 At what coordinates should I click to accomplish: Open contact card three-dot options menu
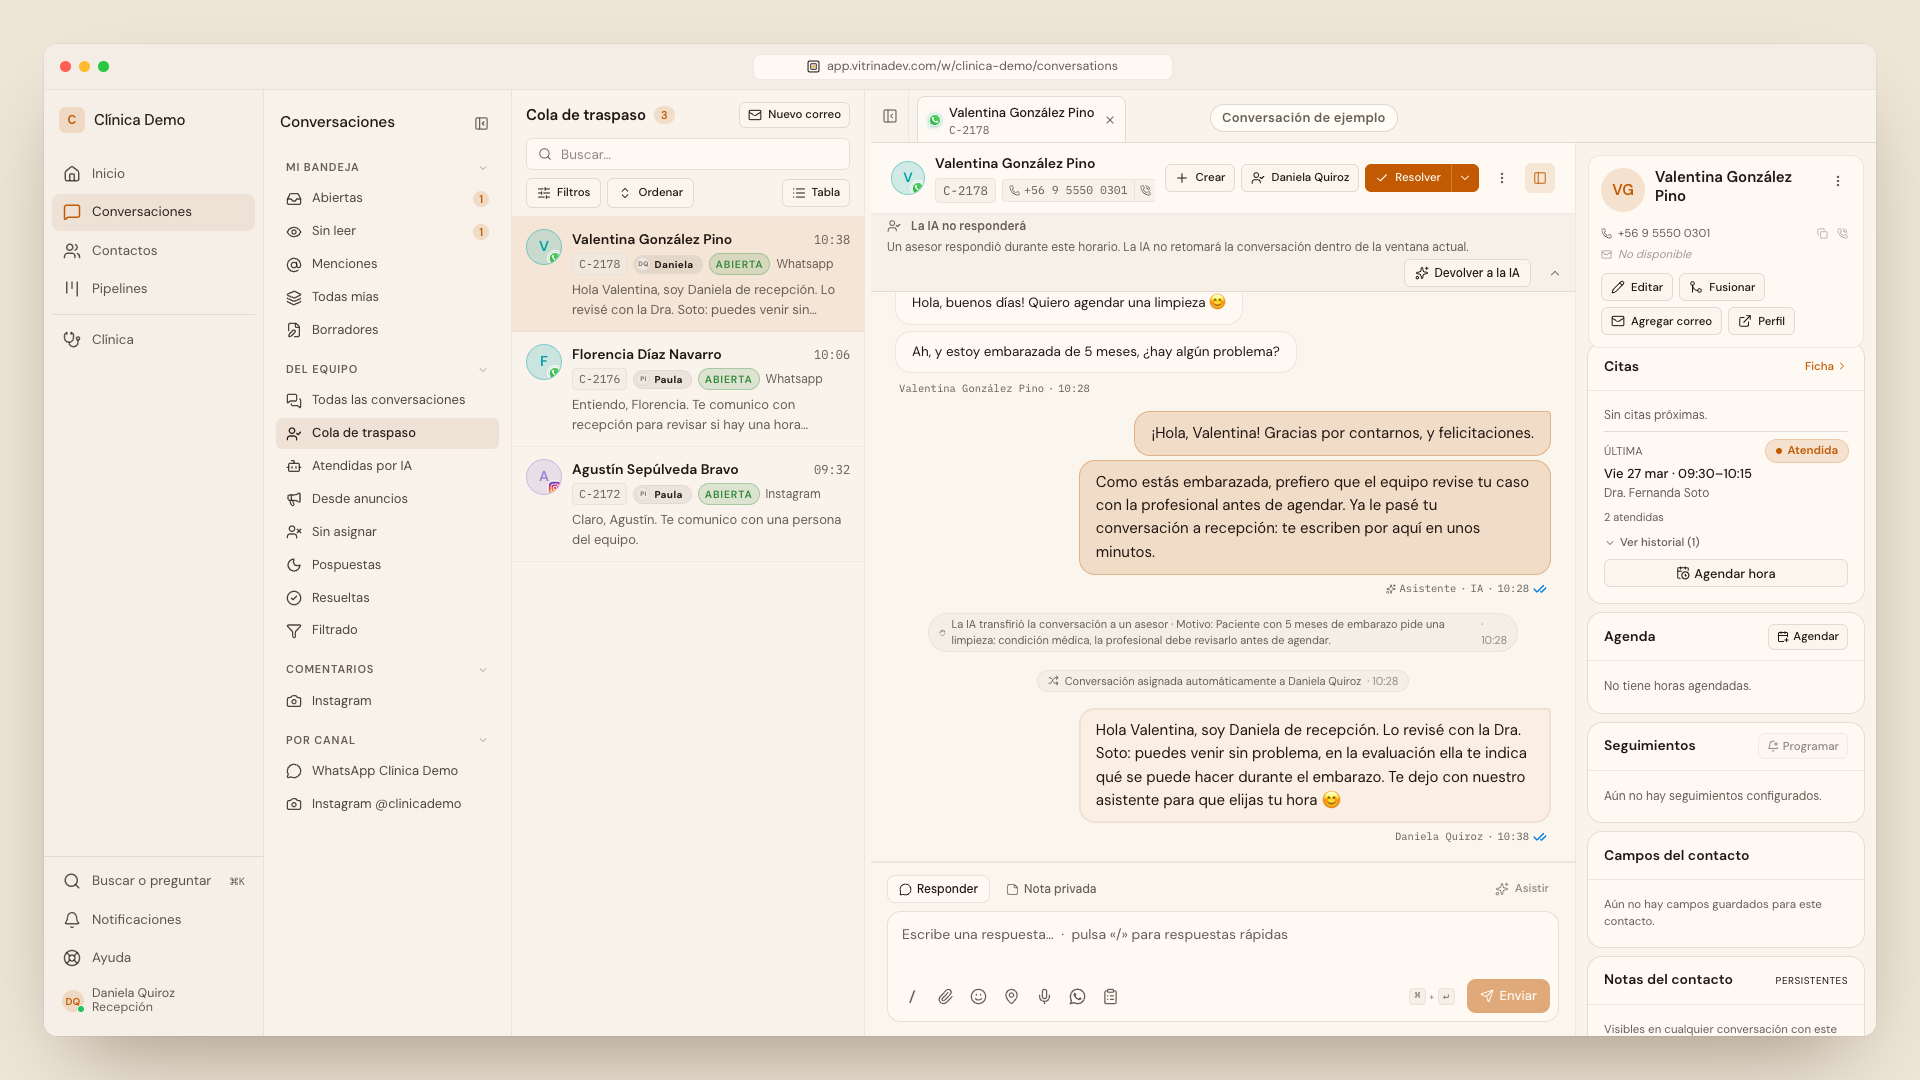point(1837,181)
